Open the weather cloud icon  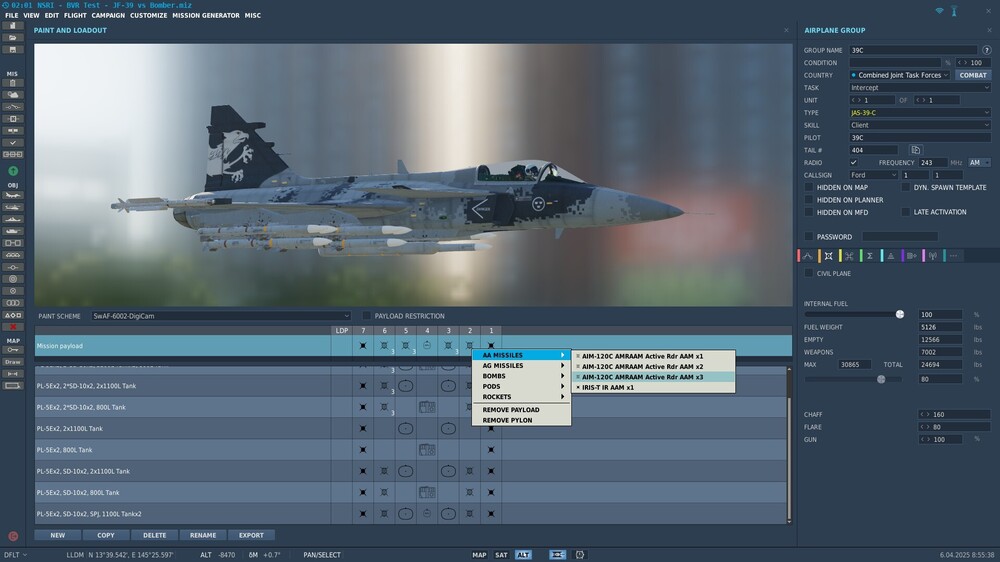13,95
